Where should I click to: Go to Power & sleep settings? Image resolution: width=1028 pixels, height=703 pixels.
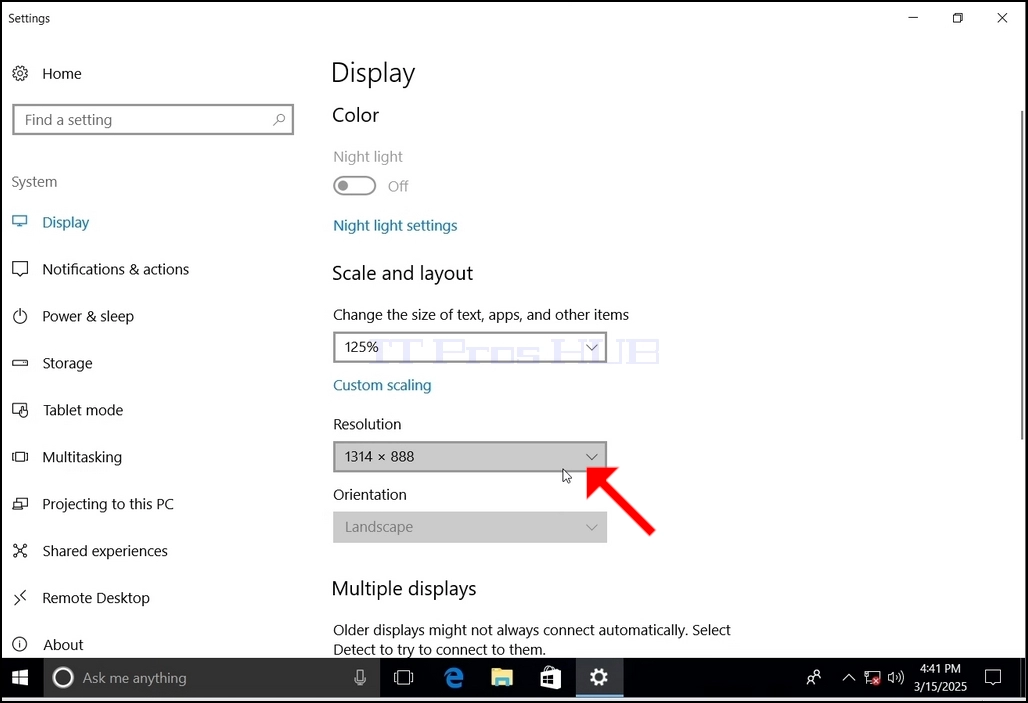point(88,316)
